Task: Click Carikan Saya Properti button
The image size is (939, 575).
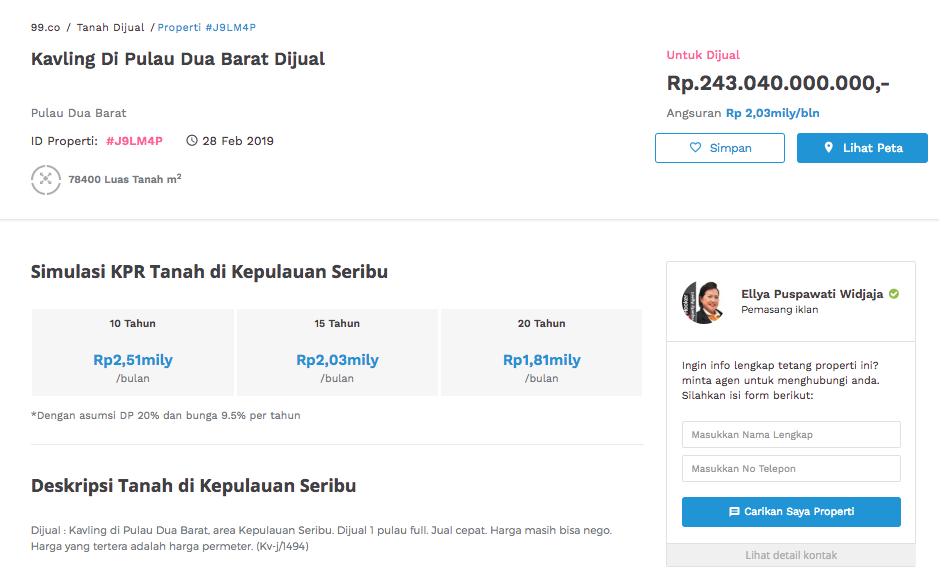Action: [x=790, y=512]
